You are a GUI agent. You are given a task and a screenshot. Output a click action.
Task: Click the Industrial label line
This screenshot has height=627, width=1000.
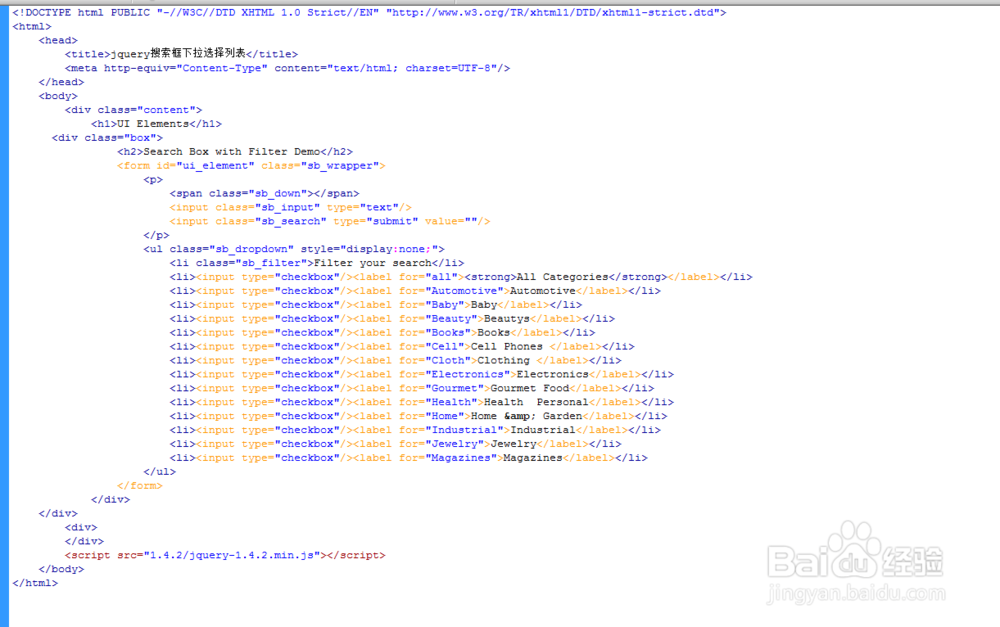pyautogui.click(x=415, y=431)
